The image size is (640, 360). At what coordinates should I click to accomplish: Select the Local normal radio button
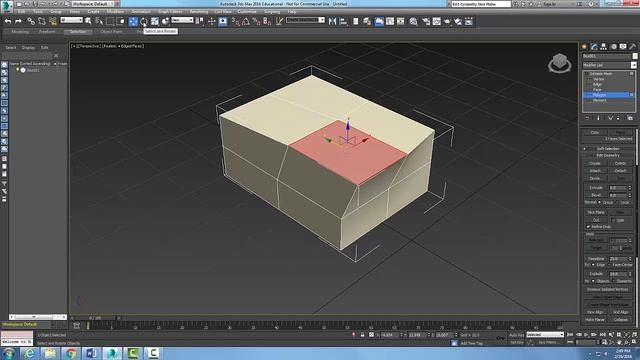click(x=617, y=202)
